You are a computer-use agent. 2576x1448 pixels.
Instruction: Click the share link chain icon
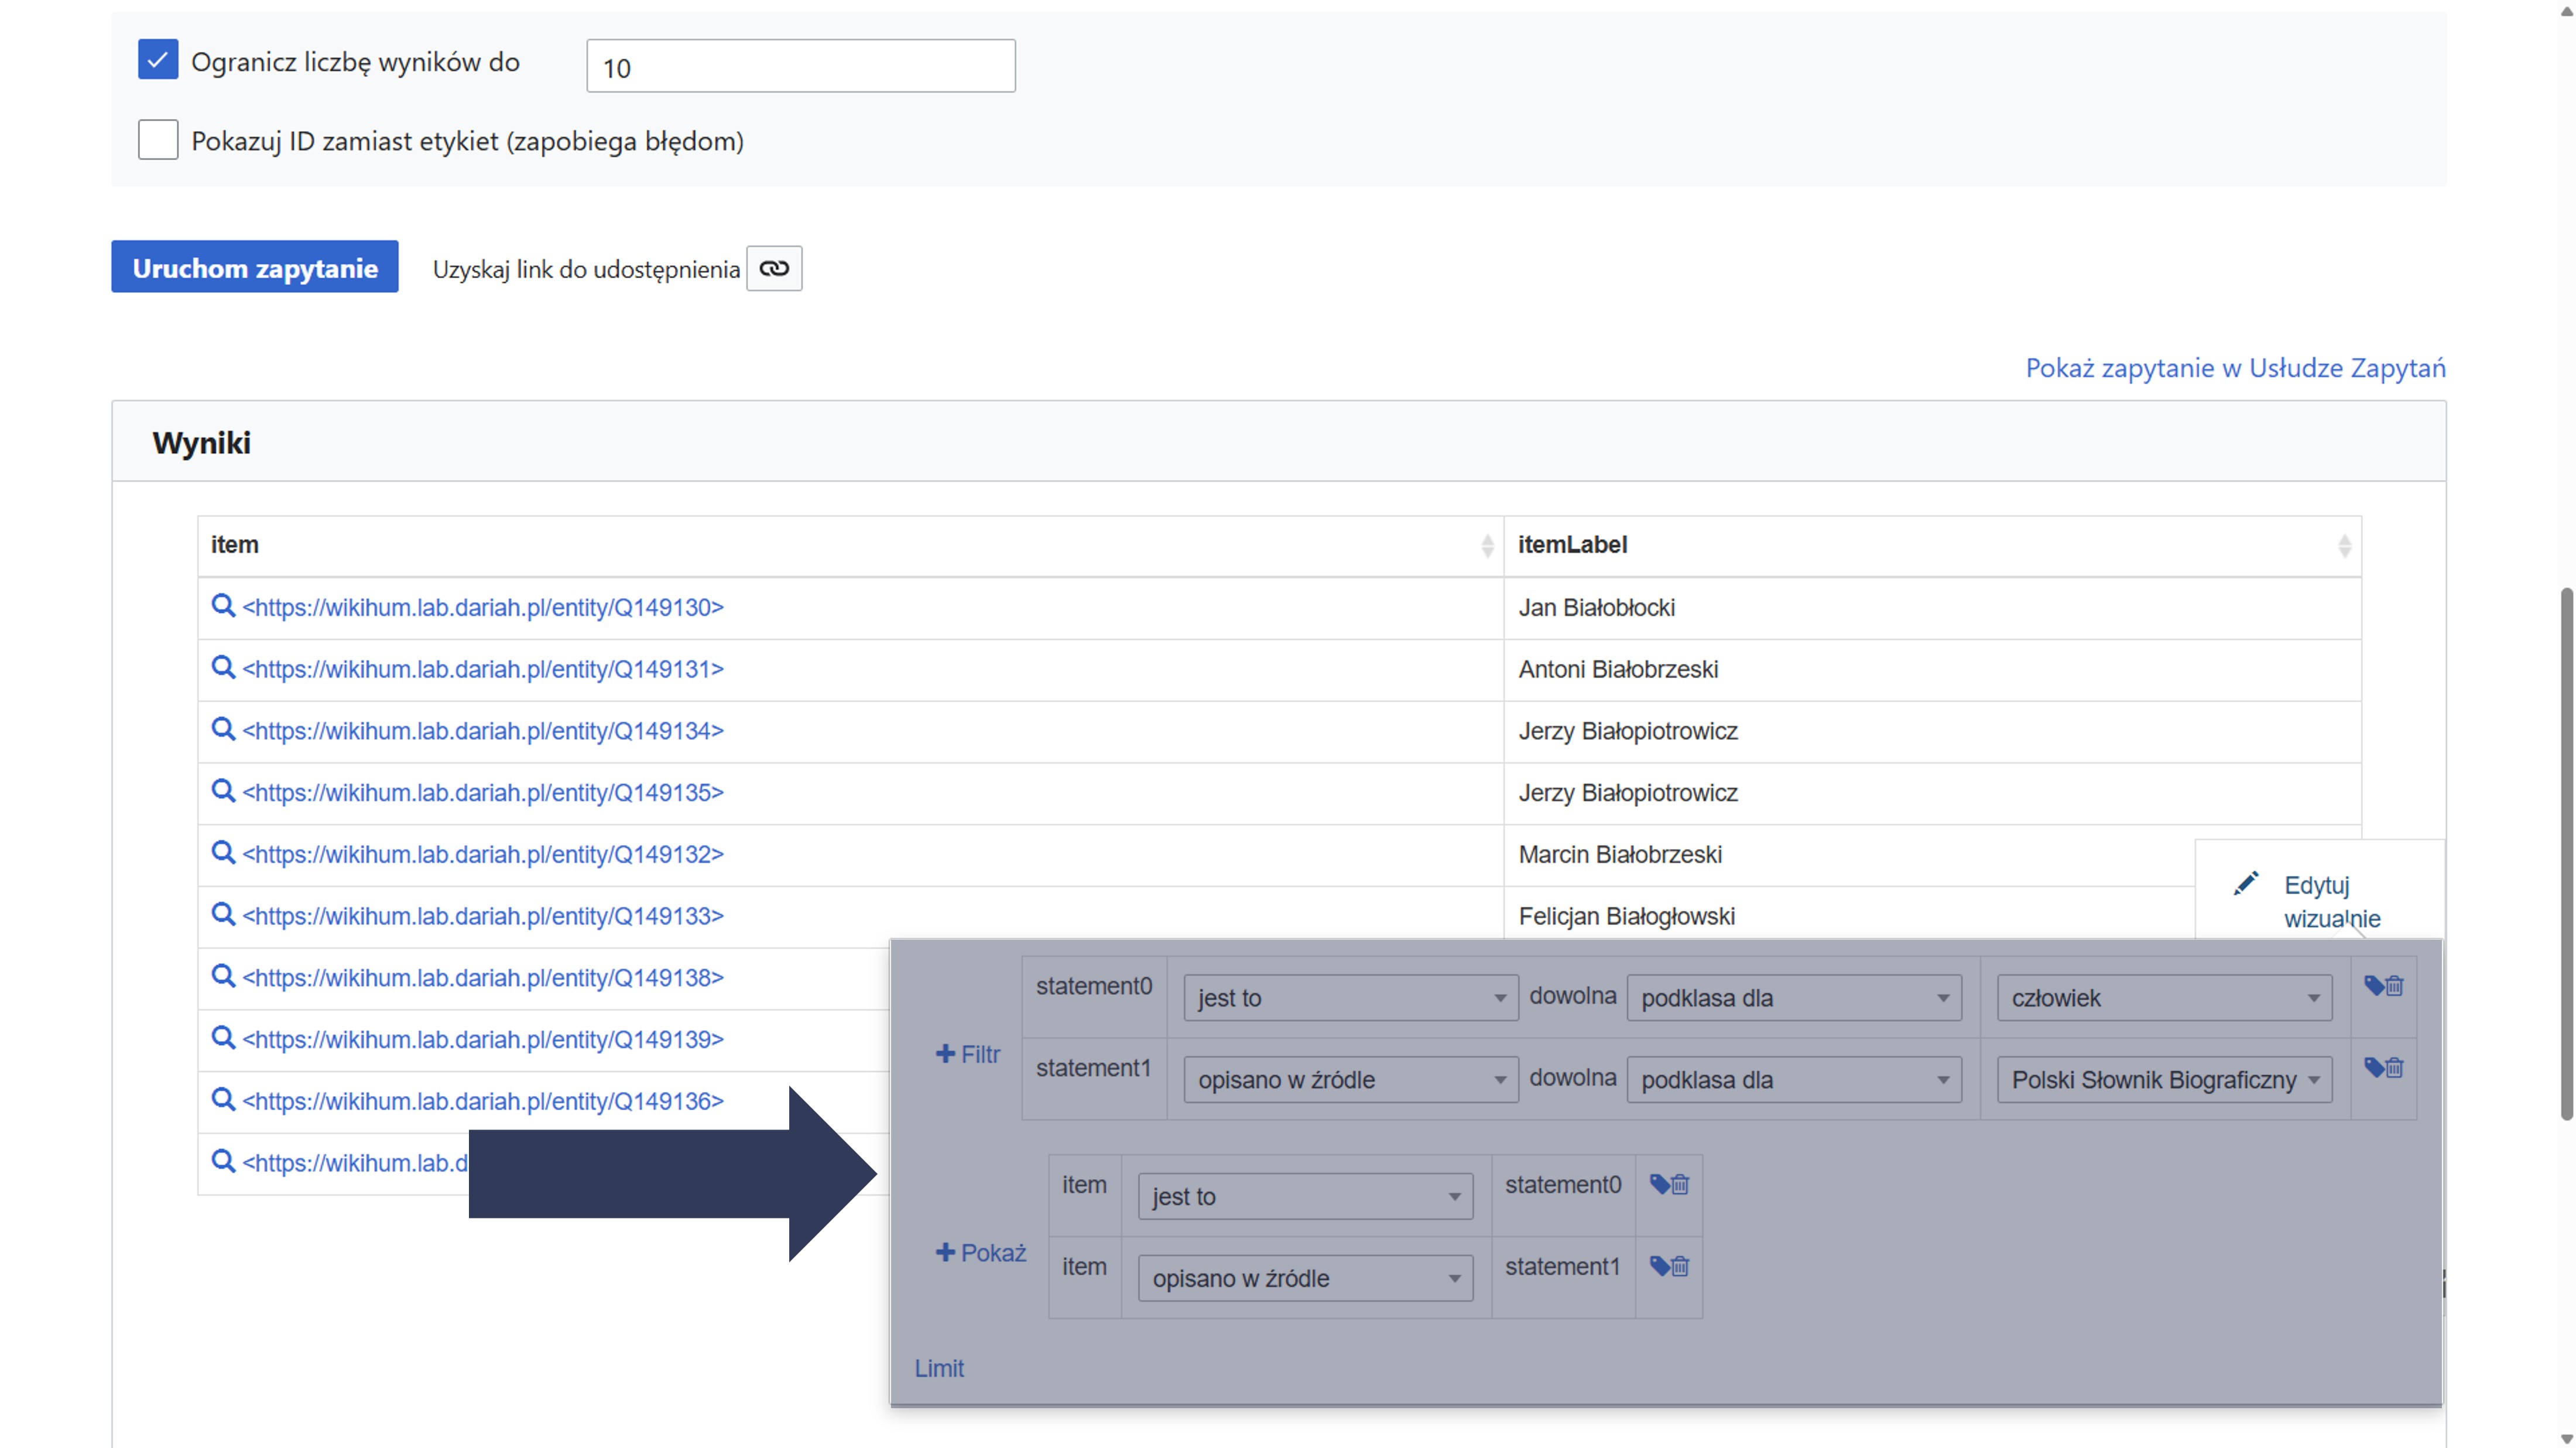pos(774,268)
